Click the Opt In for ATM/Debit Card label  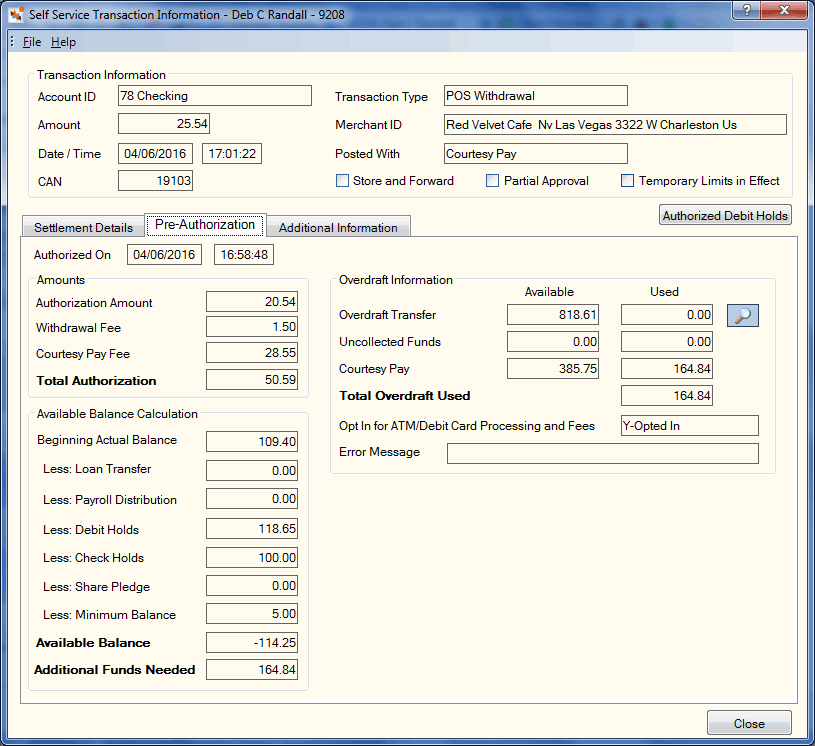click(x=467, y=426)
